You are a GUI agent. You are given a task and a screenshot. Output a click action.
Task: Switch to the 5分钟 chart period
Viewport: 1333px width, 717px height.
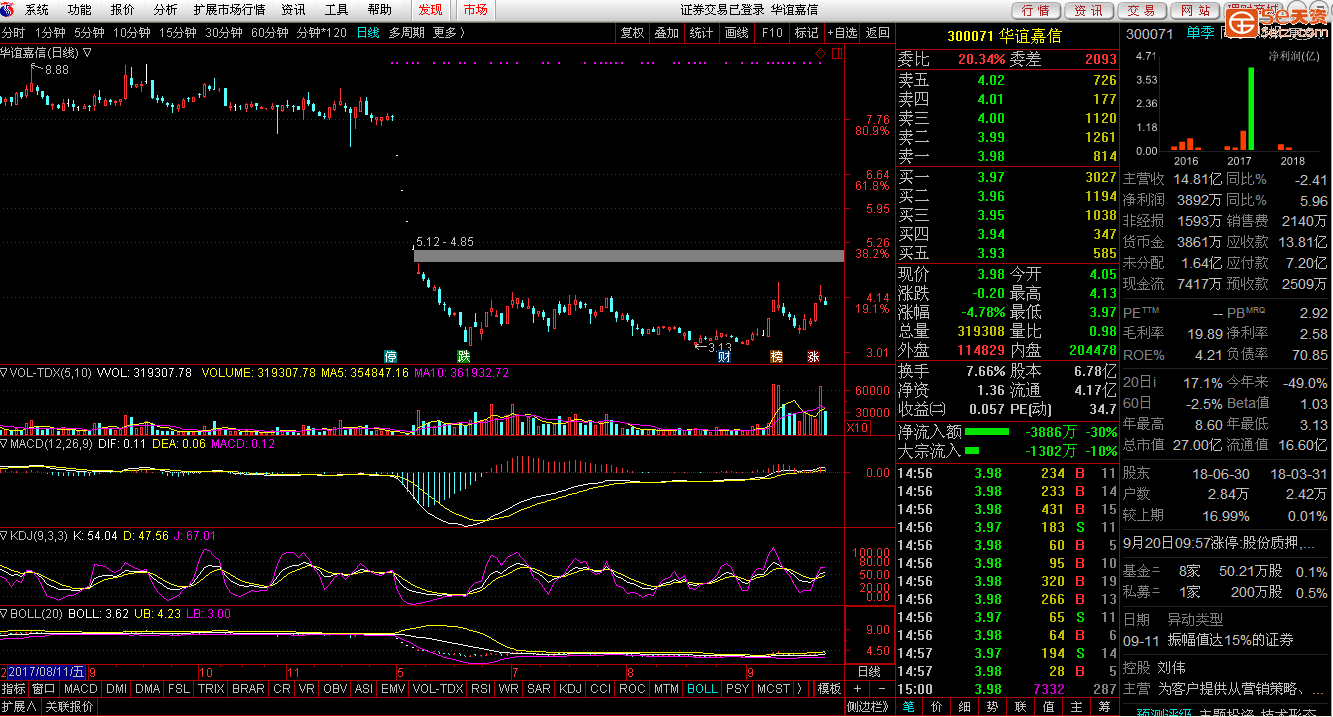pyautogui.click(x=89, y=32)
